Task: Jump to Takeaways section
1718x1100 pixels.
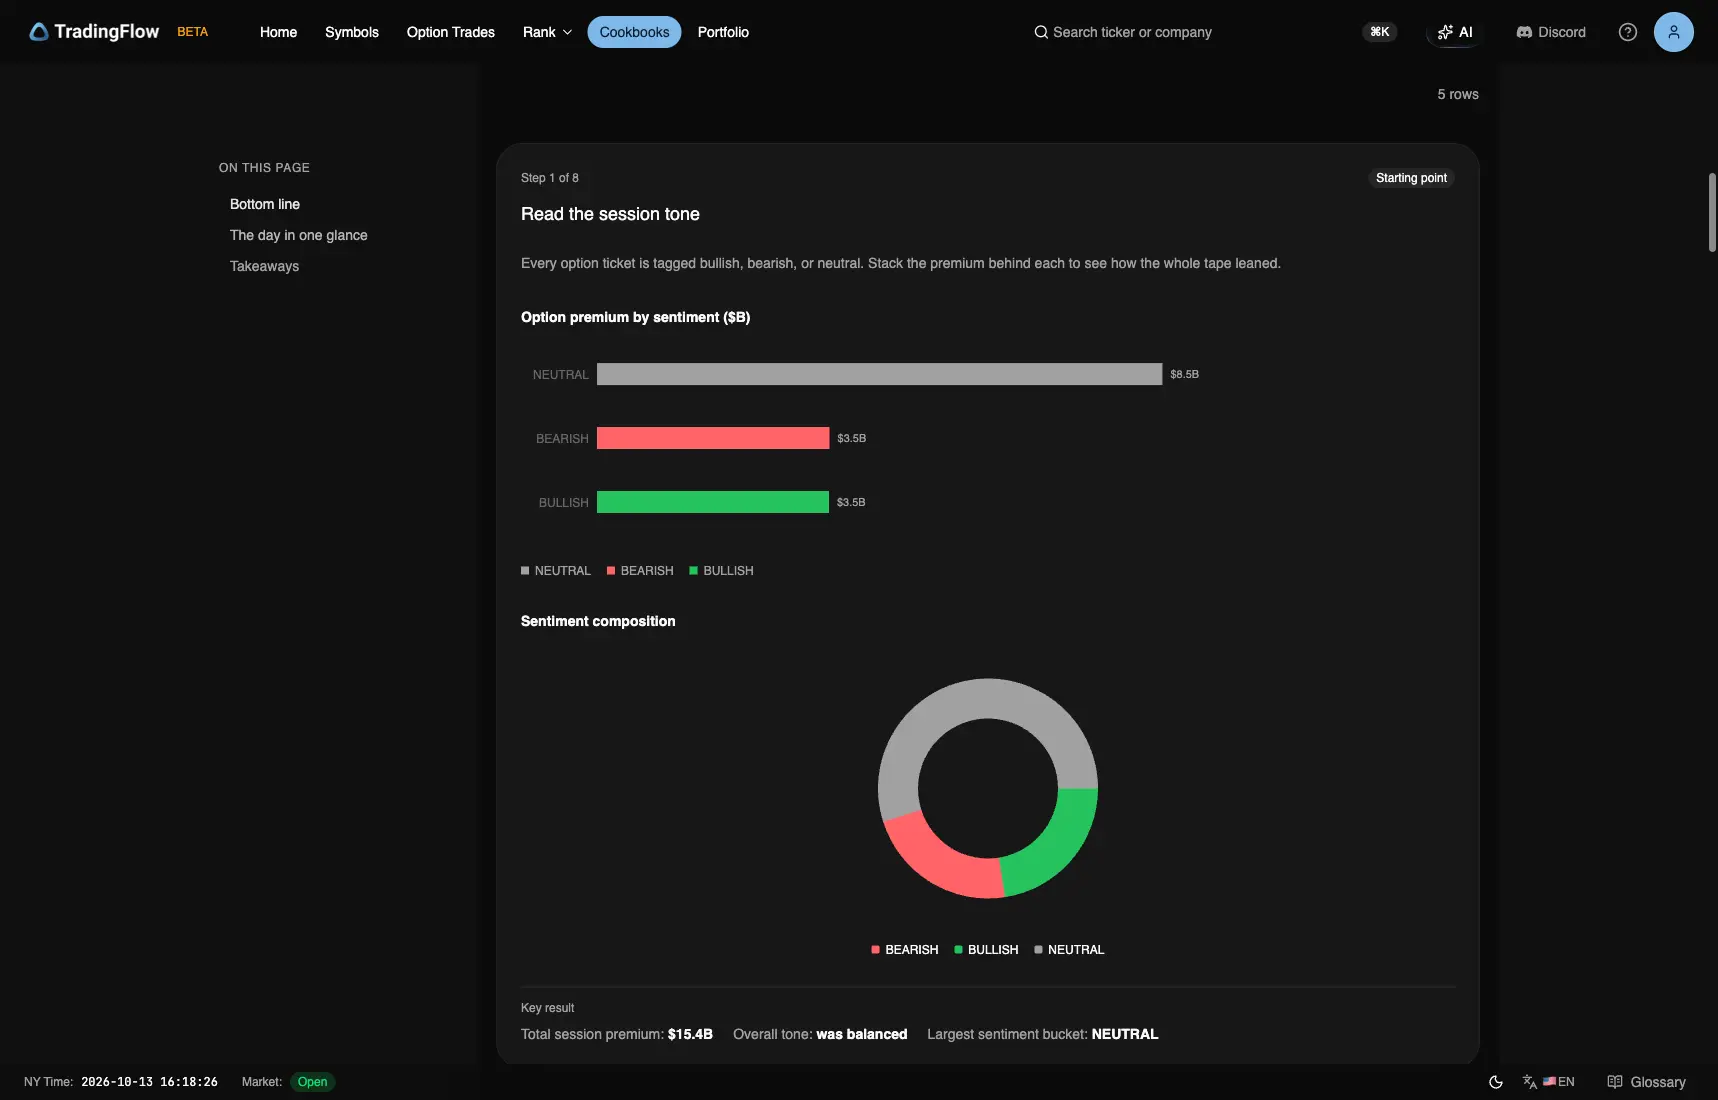Action: click(x=264, y=266)
